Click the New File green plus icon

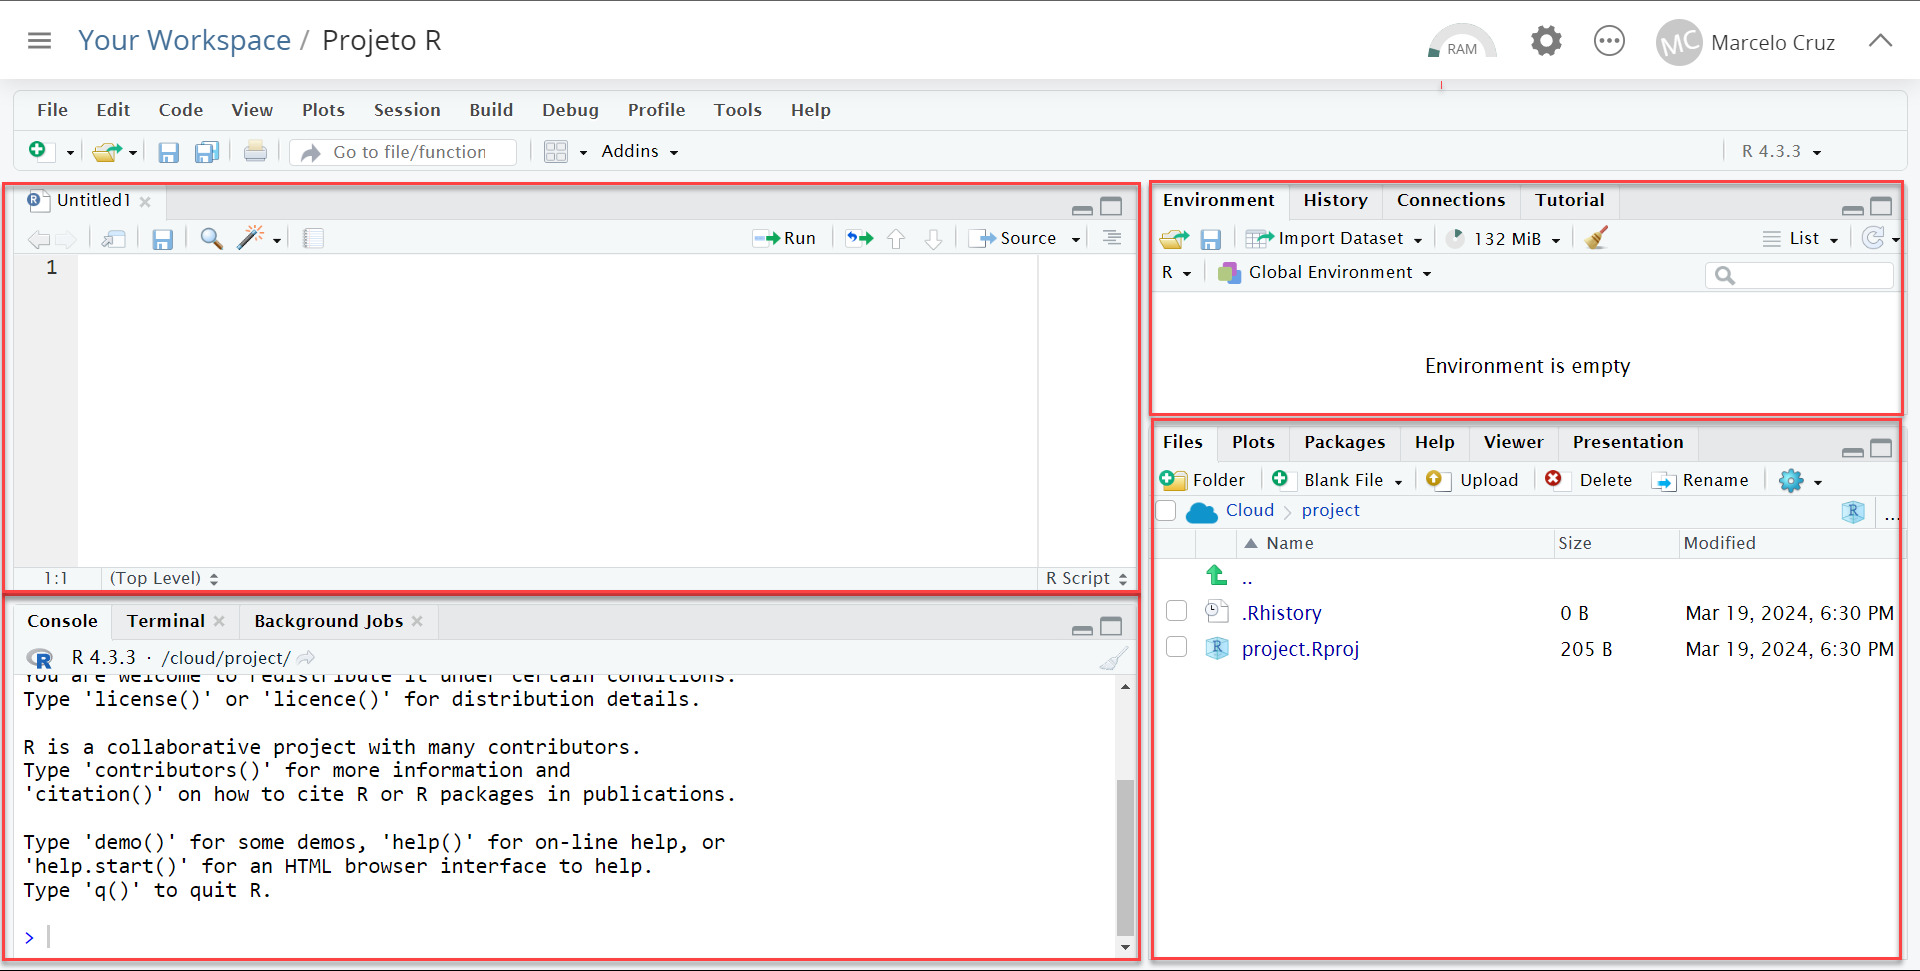pos(38,150)
